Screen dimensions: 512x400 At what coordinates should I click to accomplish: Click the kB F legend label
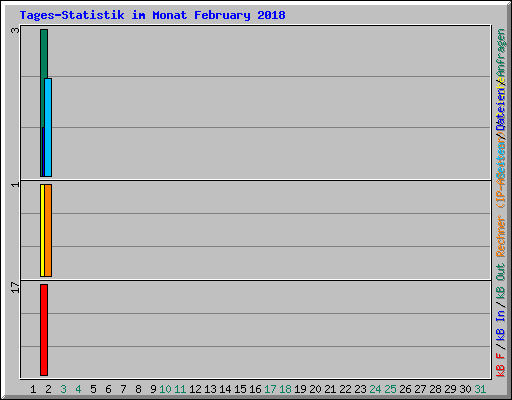[501, 365]
